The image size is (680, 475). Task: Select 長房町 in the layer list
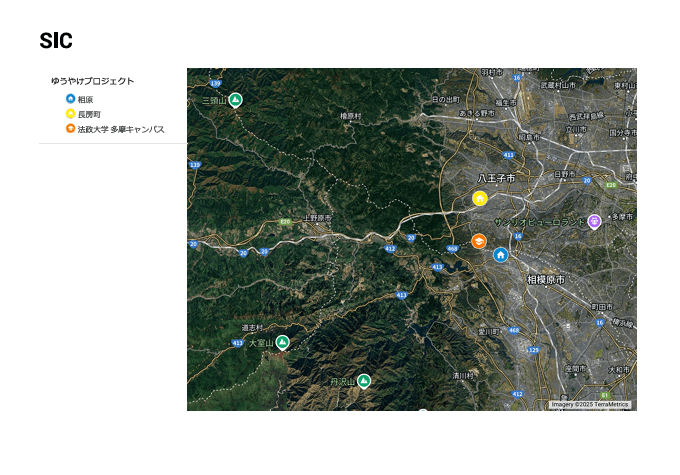point(89,115)
